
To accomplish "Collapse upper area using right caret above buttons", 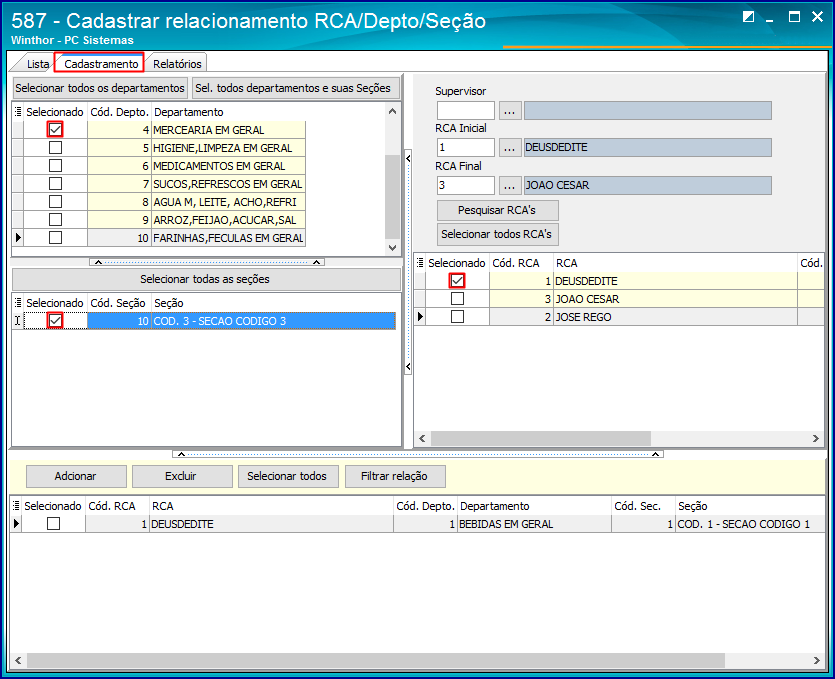I will 656,454.
